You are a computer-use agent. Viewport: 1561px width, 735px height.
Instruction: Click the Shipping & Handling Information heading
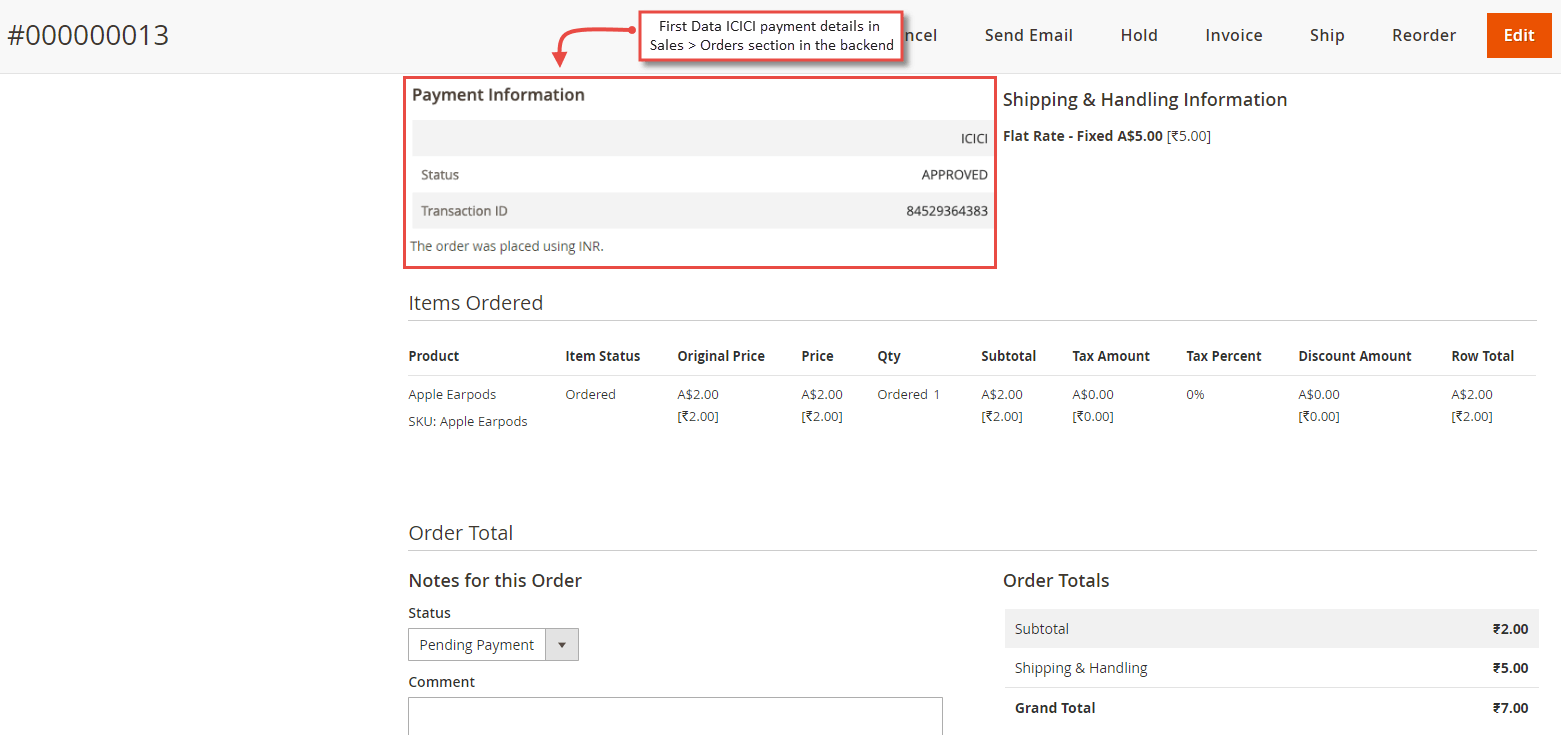pyautogui.click(x=1144, y=99)
